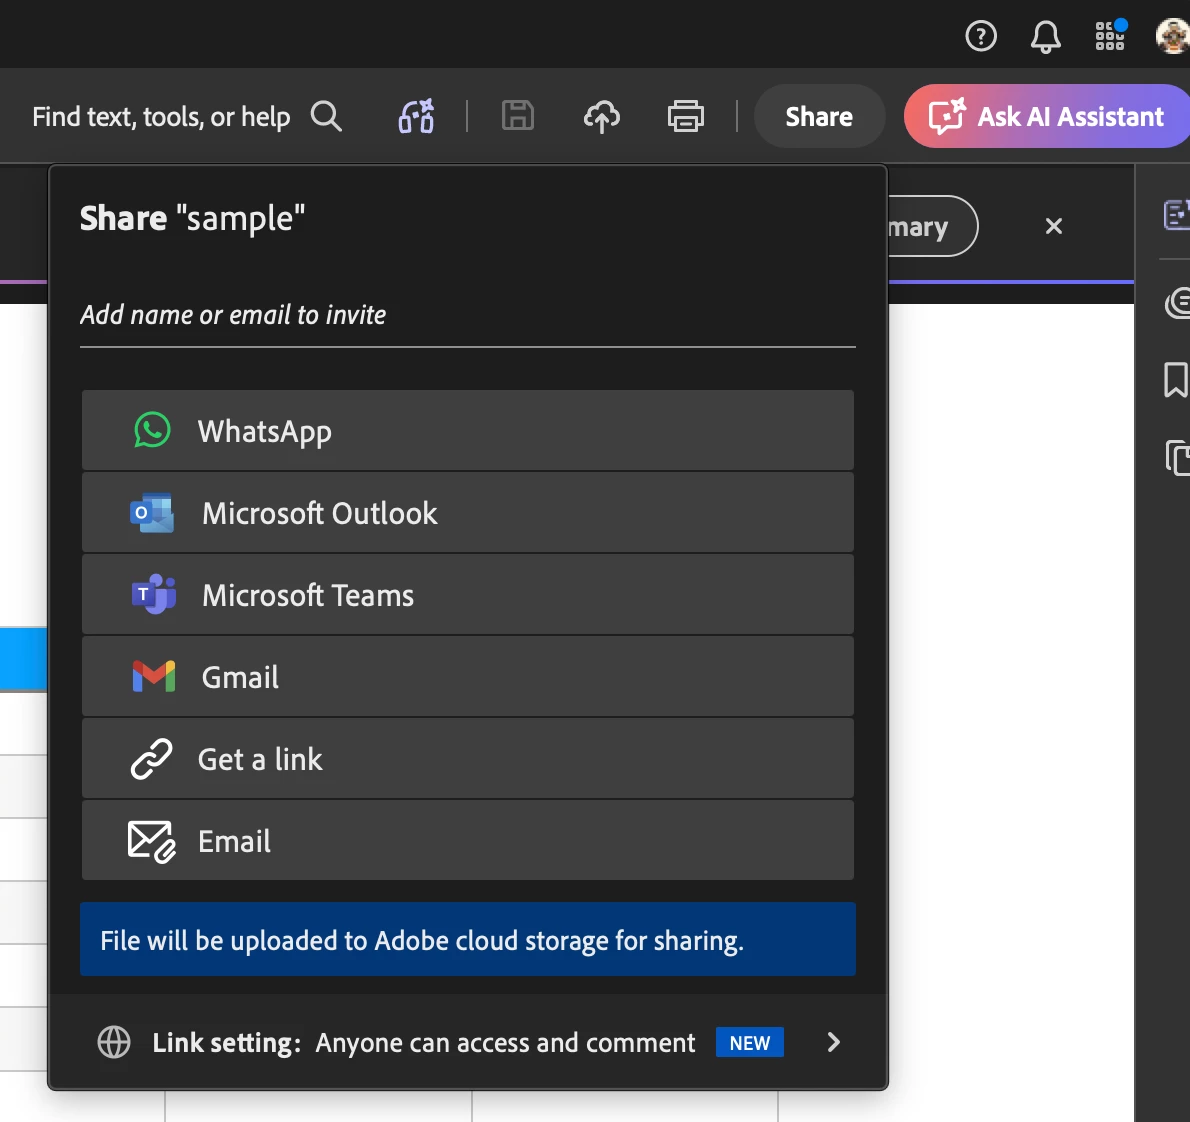Select the Get a link option
Screen dimensions: 1190x1122
468,758
